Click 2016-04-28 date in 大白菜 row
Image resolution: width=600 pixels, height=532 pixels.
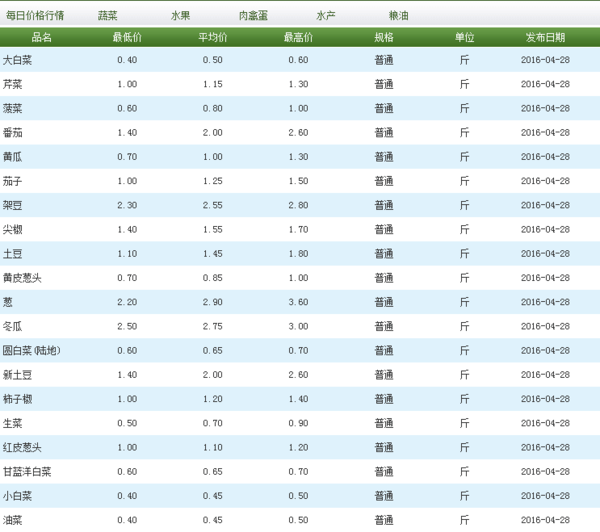(545, 60)
